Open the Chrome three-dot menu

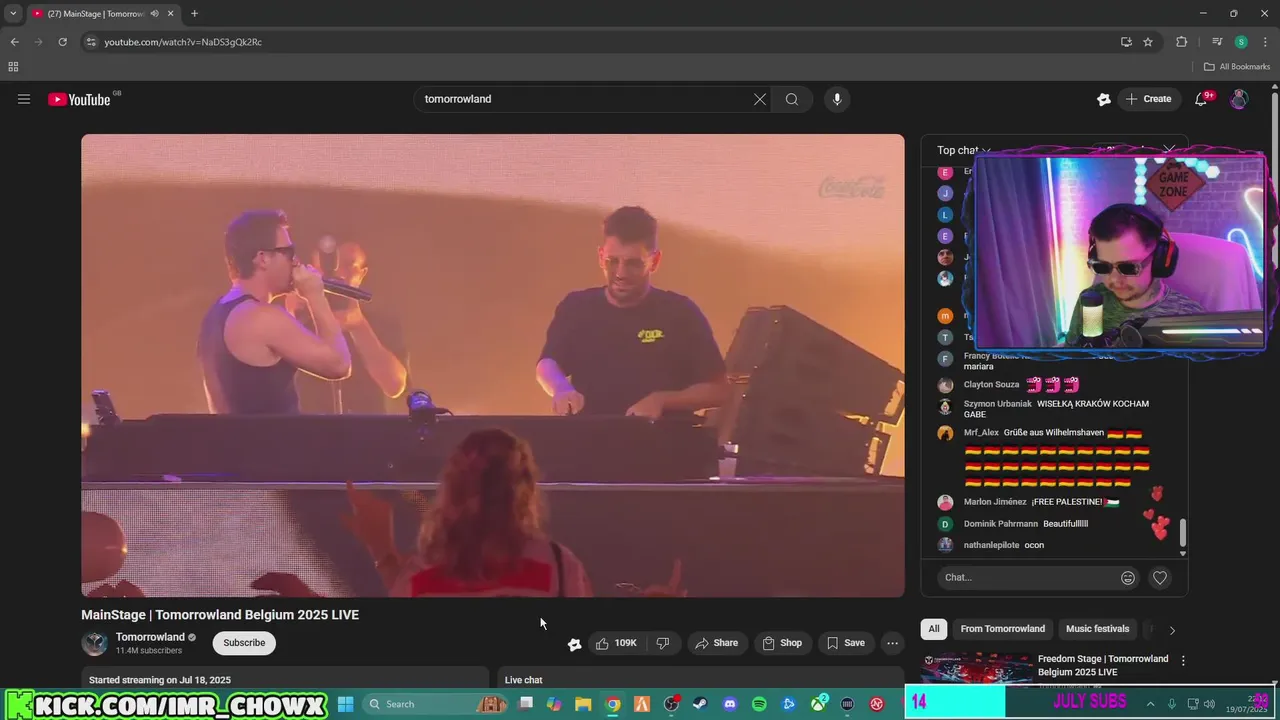(1265, 42)
